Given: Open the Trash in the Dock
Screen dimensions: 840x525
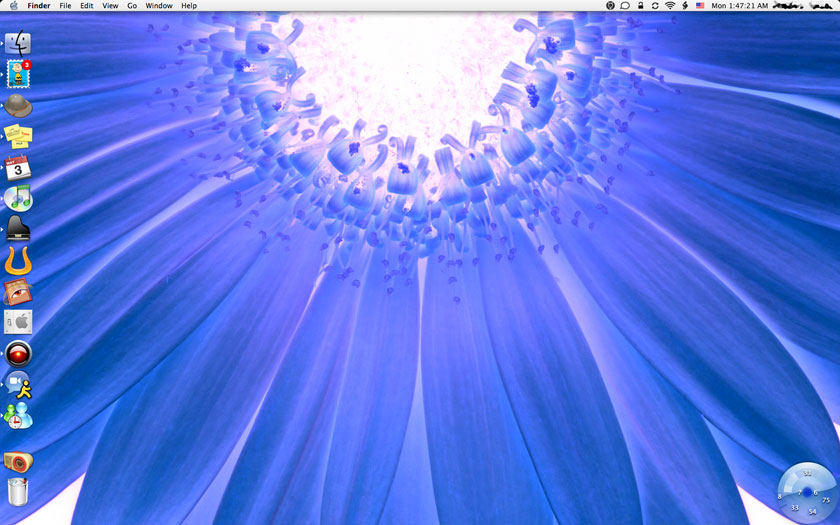Looking at the screenshot, I should (18, 491).
